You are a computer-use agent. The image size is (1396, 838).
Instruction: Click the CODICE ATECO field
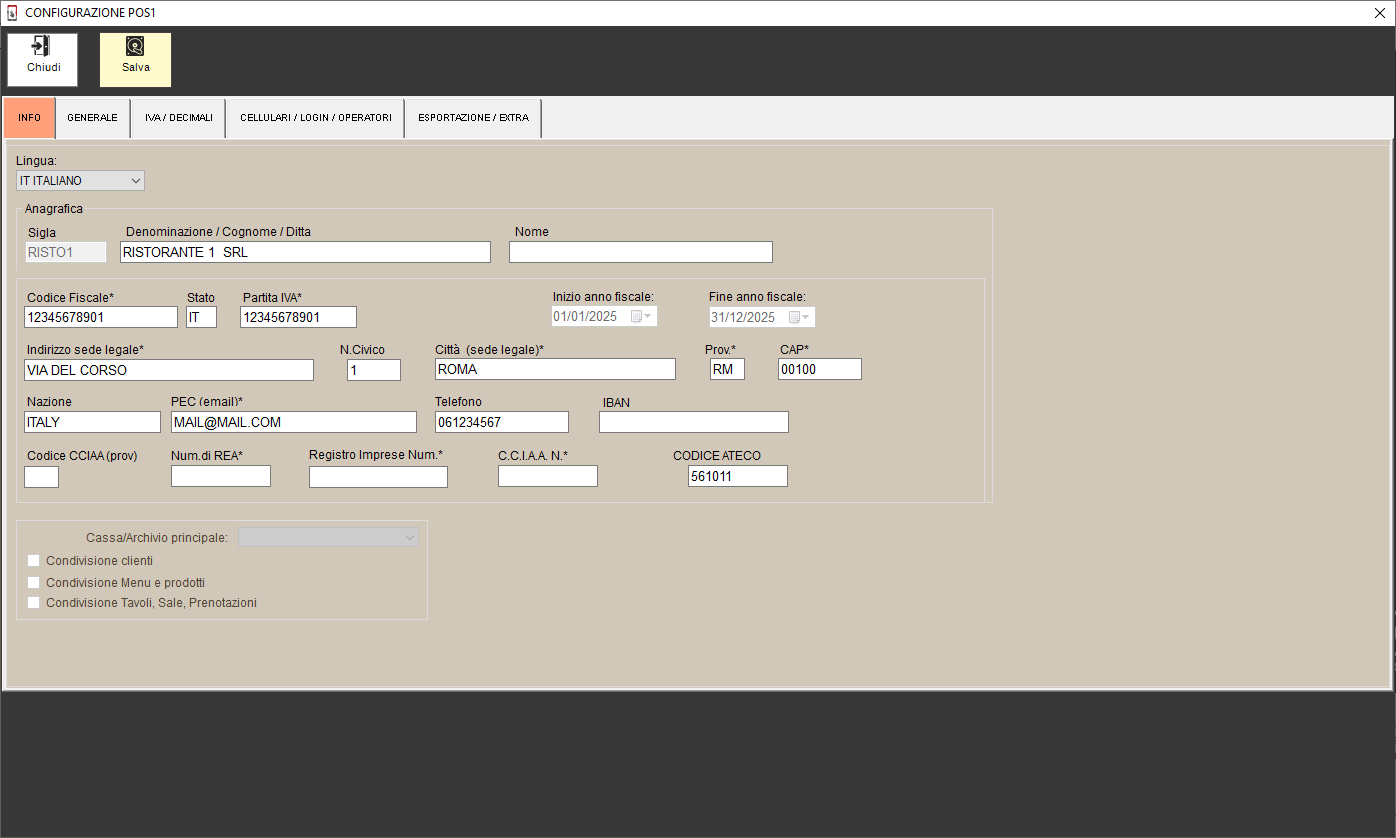click(737, 476)
